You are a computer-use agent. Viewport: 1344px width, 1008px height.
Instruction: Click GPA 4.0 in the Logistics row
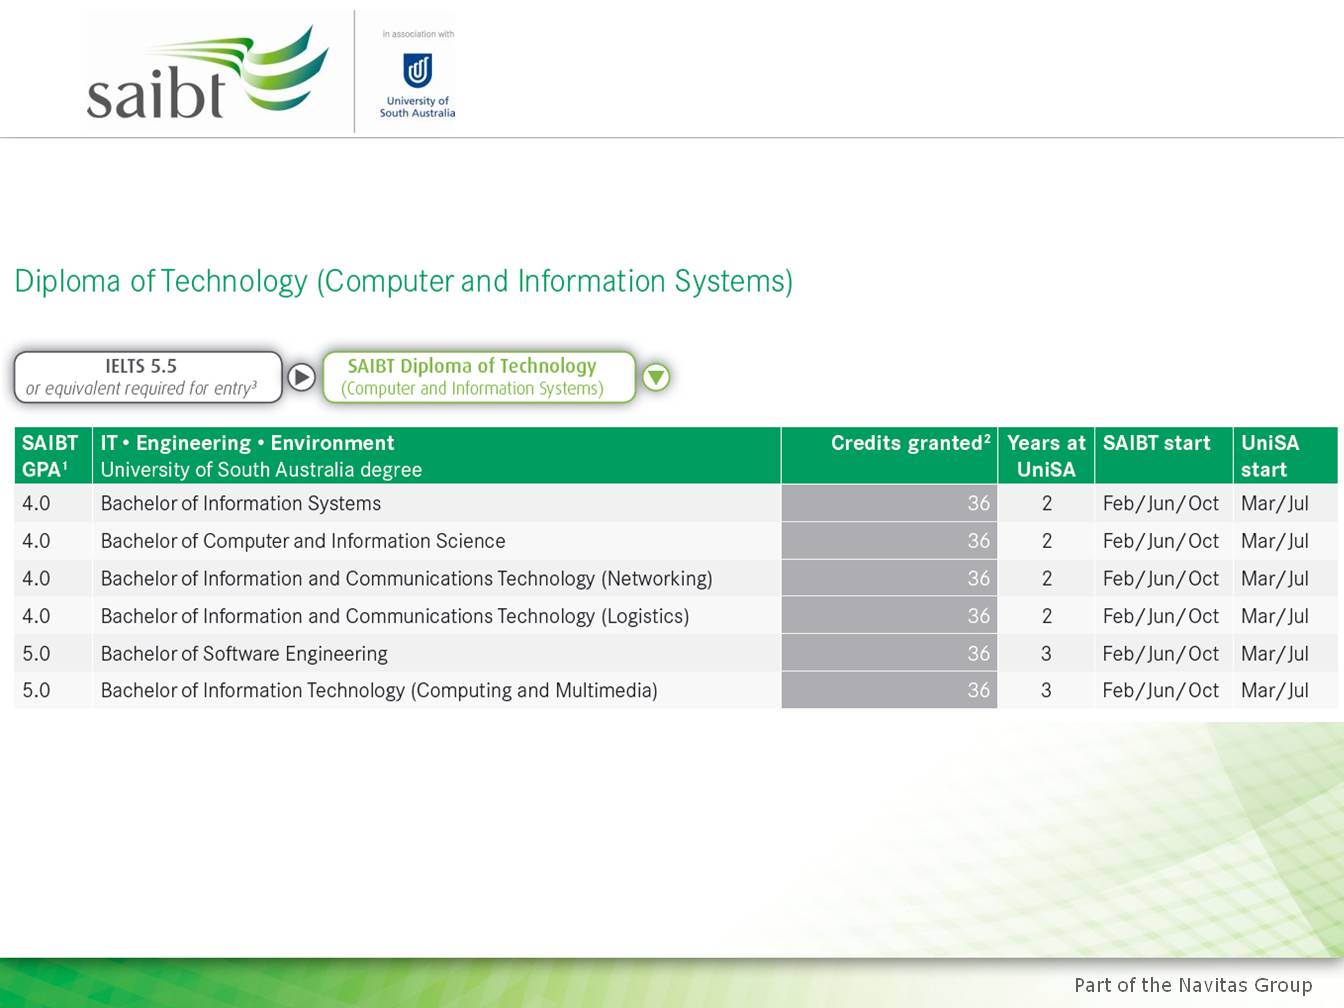[36, 616]
